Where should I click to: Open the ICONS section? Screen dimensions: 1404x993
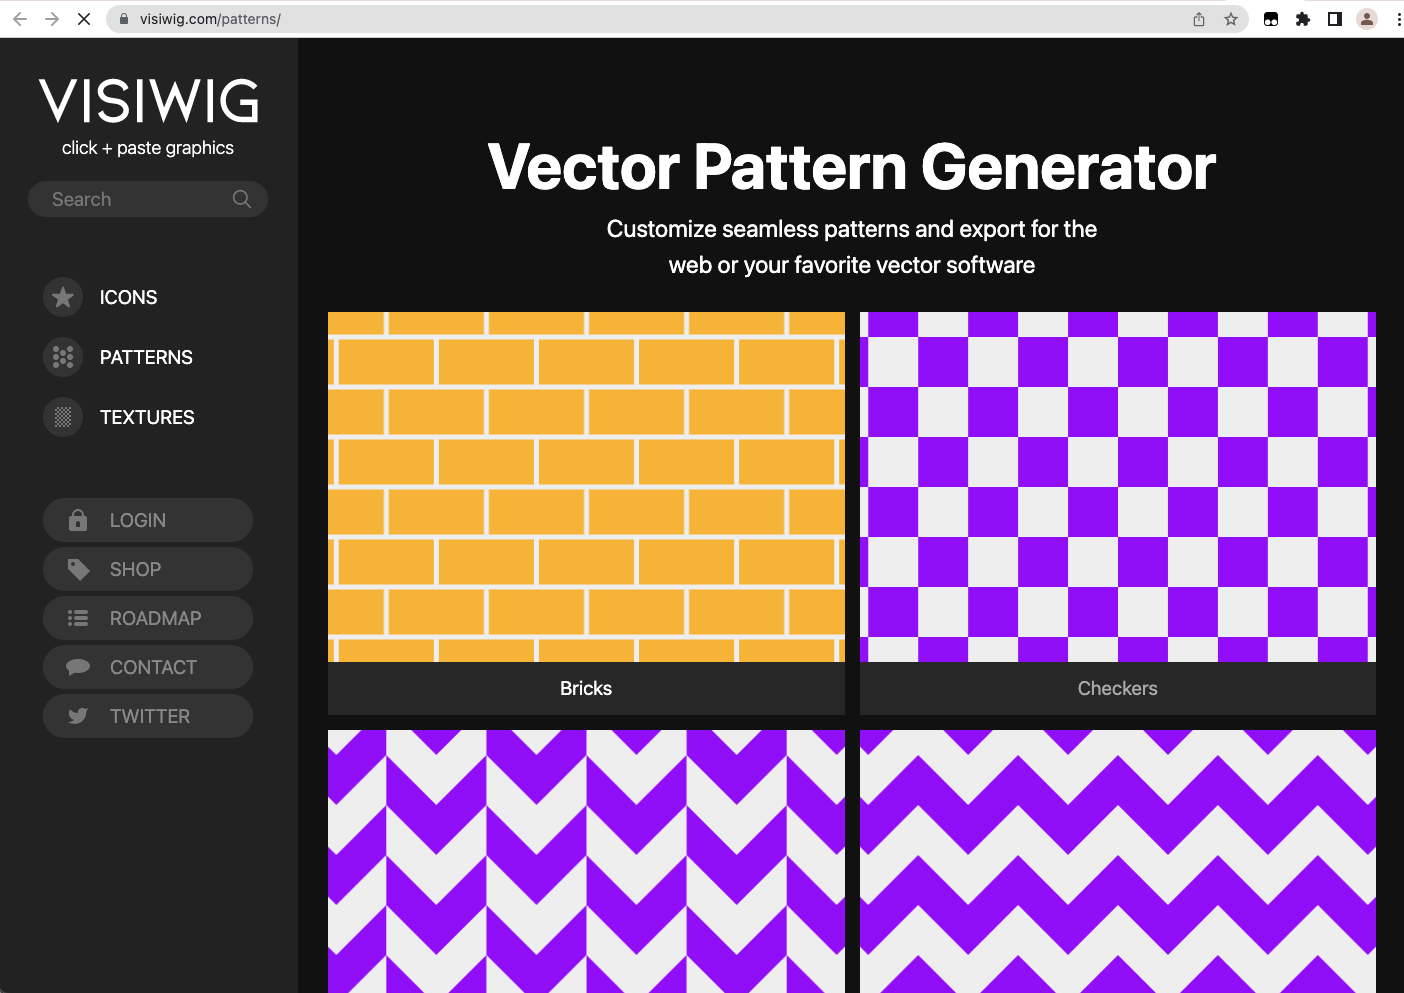tap(128, 297)
